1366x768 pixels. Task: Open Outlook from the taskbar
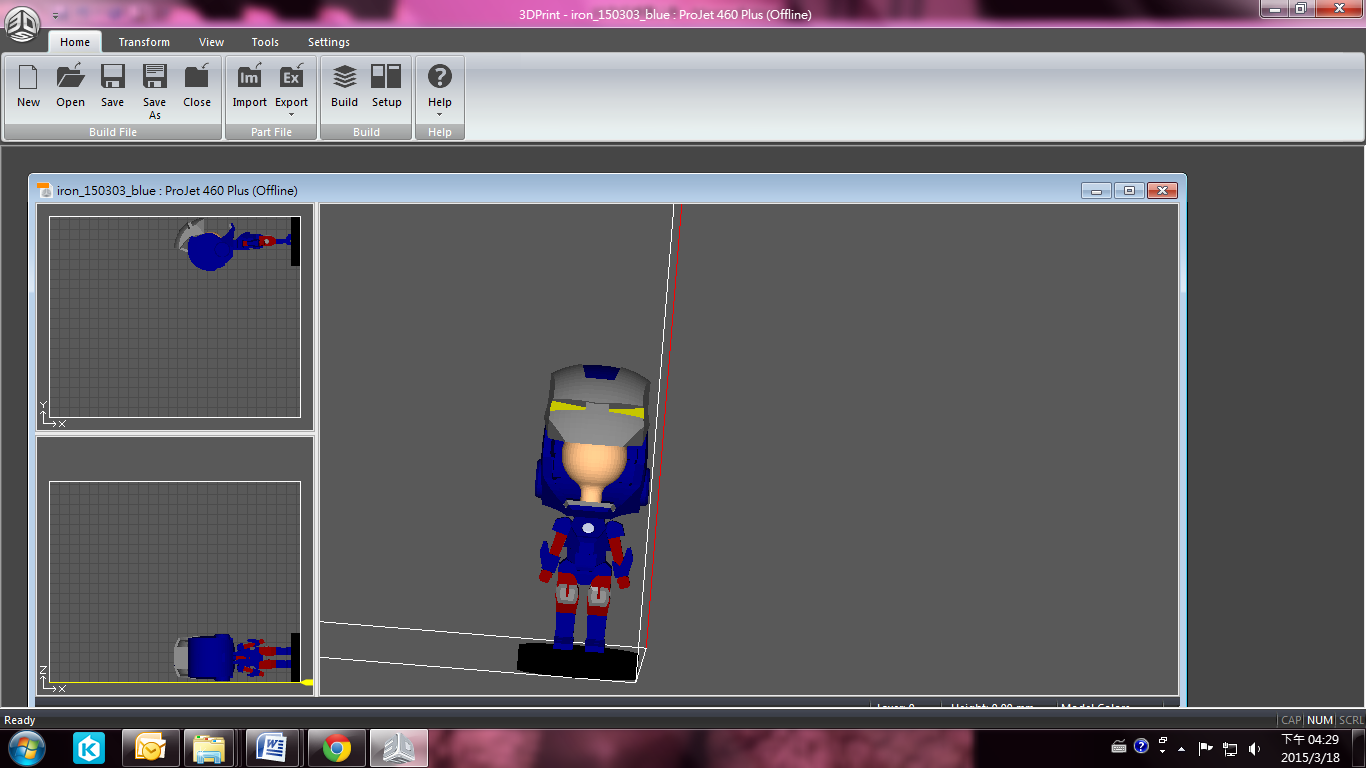(x=151, y=748)
